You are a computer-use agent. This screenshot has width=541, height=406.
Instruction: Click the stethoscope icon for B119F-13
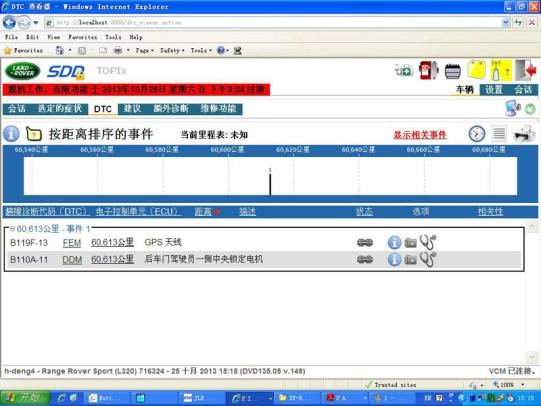point(428,242)
